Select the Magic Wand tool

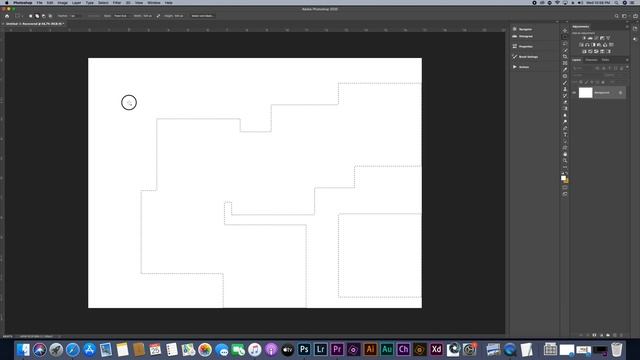click(x=565, y=50)
